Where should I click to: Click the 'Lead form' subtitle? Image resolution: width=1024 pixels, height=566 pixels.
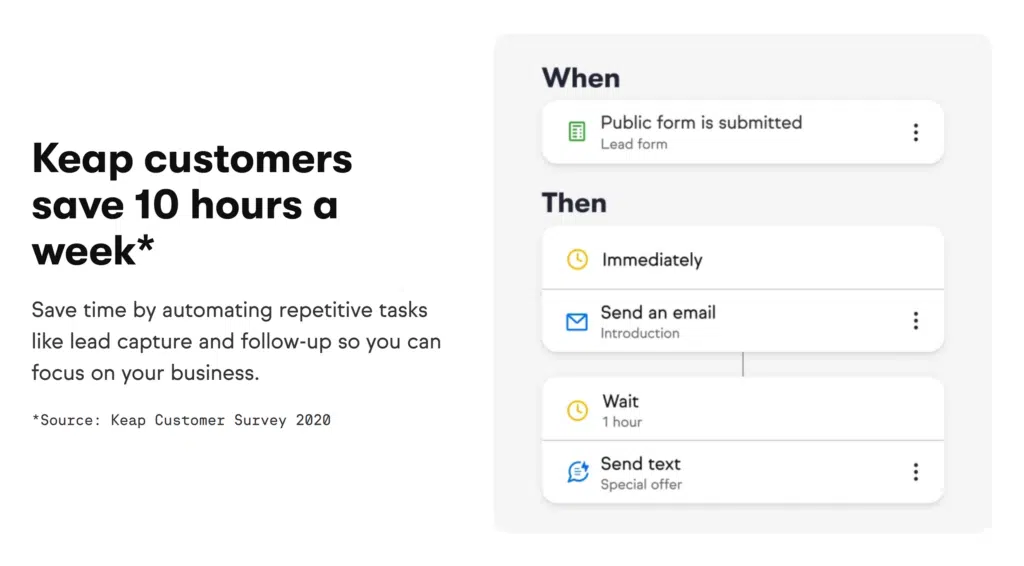(x=633, y=144)
